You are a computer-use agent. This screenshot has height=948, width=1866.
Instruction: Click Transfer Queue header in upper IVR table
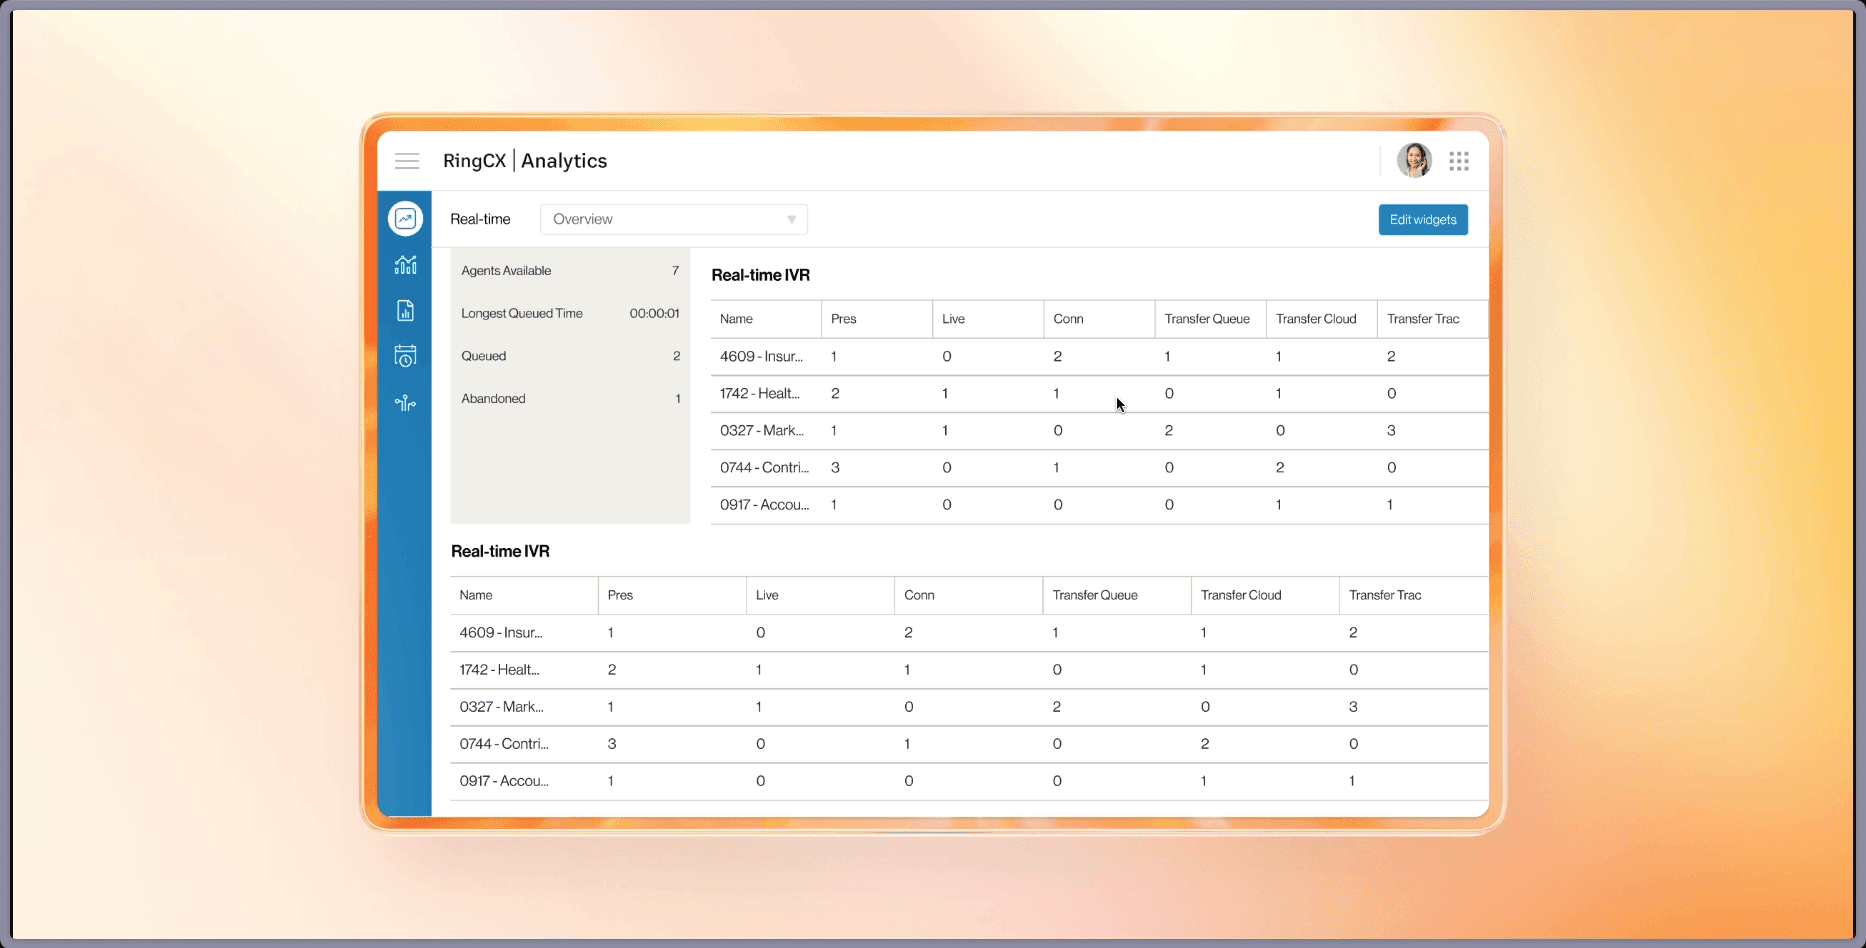(1210, 319)
